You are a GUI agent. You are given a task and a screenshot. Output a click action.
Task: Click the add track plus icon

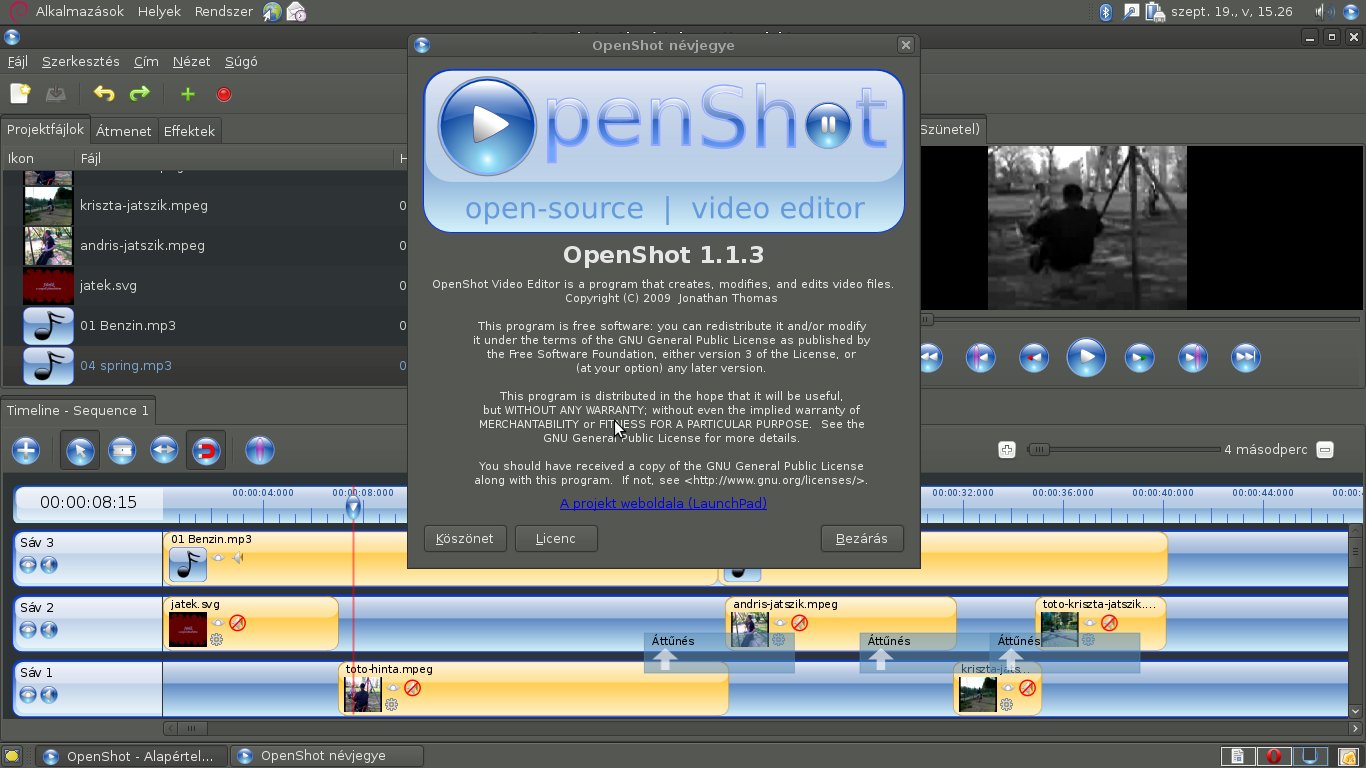click(x=26, y=450)
